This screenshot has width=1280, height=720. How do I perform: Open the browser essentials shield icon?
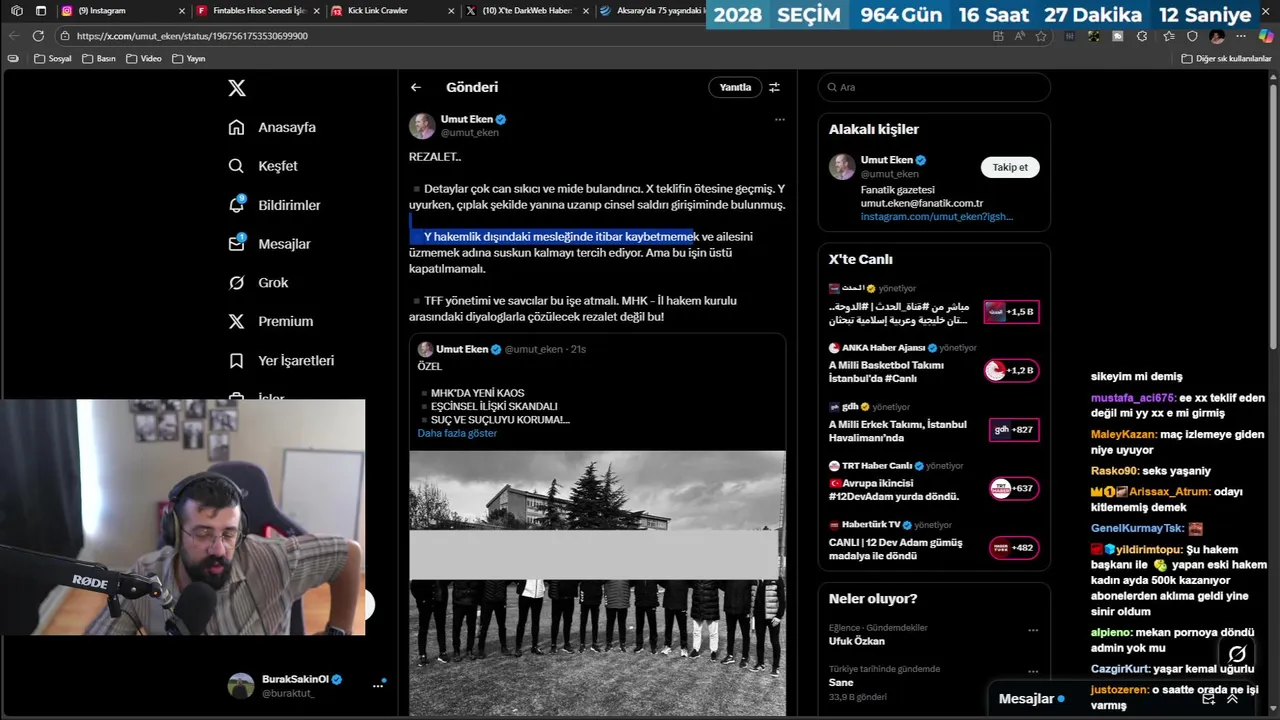click(1192, 36)
